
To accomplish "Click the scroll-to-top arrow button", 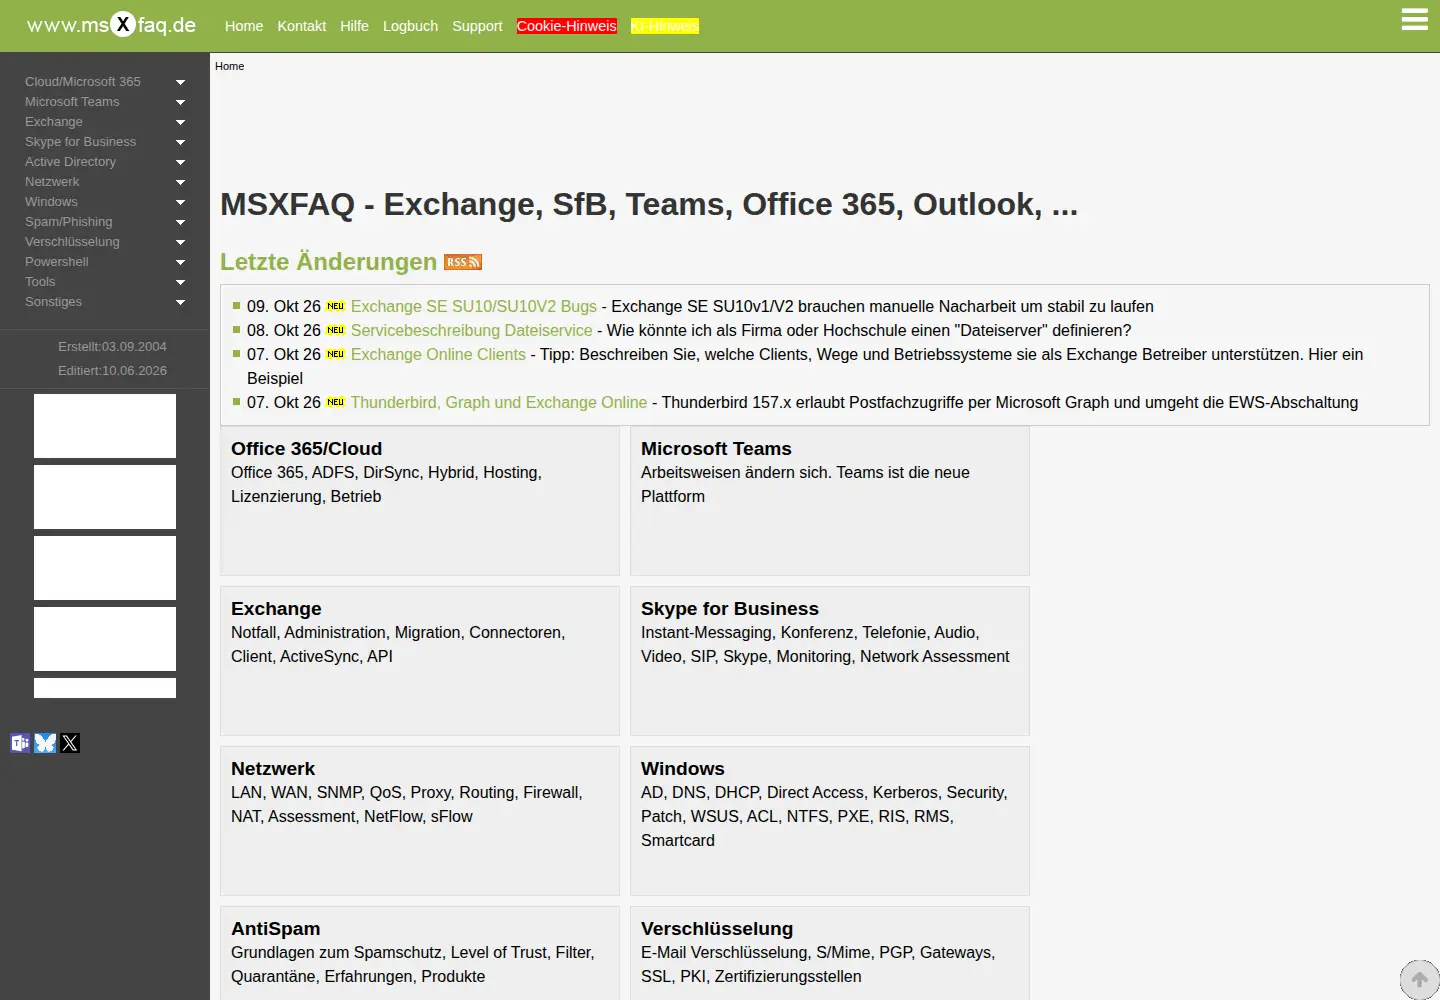I will coord(1419,980).
